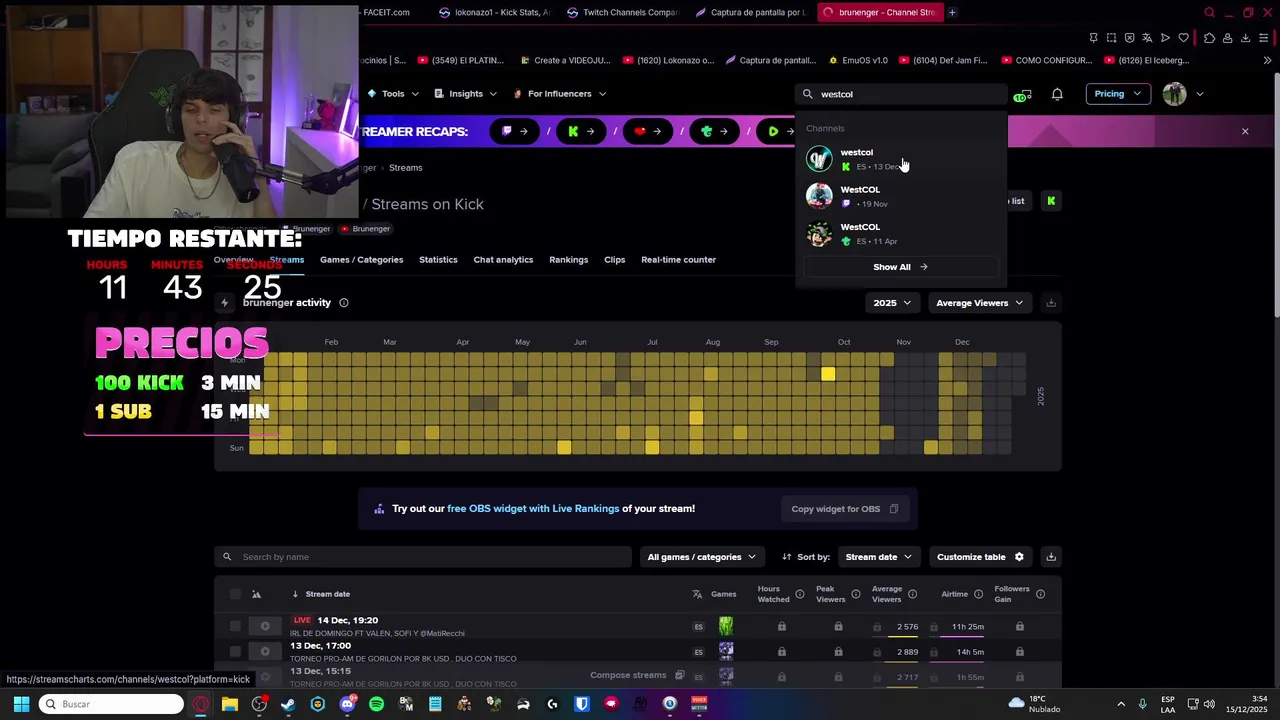Viewport: 1280px width, 720px height.
Task: Click the Compose streams button
Action: (x=637, y=675)
